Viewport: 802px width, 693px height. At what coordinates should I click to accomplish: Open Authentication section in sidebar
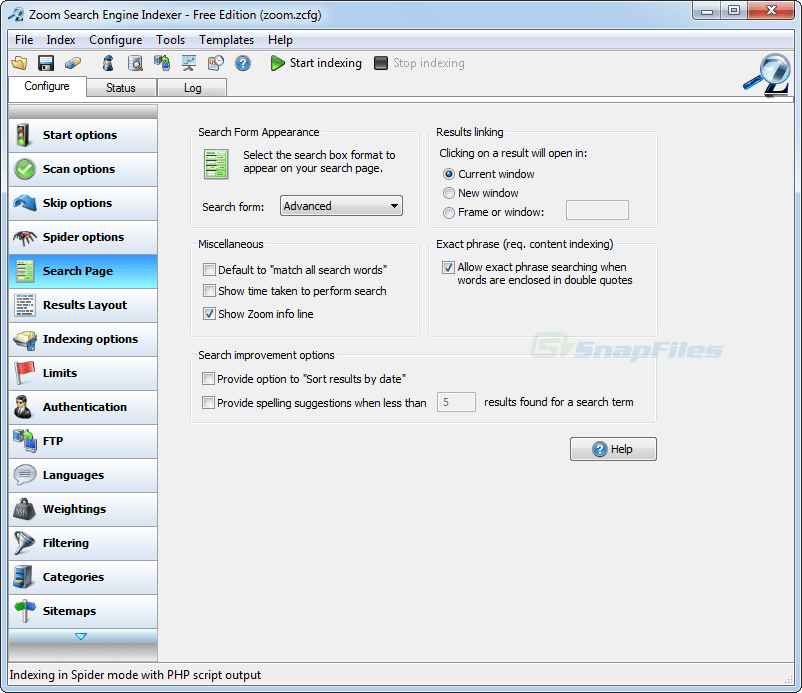click(x=83, y=408)
